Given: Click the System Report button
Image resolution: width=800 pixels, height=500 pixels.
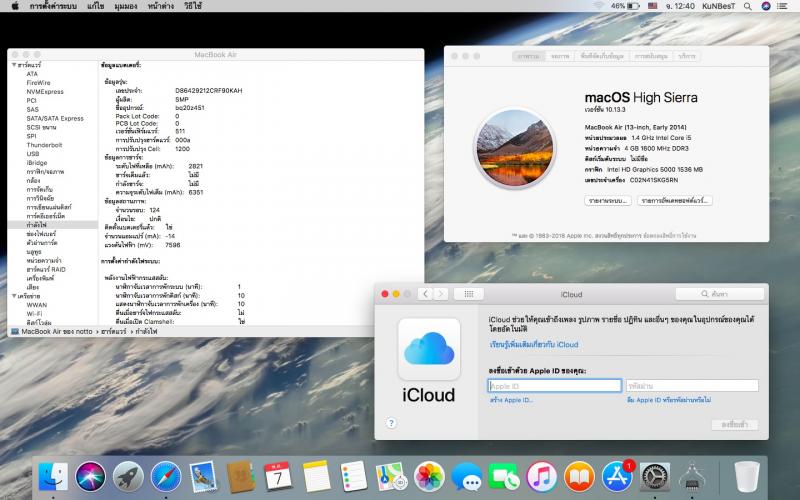Looking at the screenshot, I should coord(608,200).
